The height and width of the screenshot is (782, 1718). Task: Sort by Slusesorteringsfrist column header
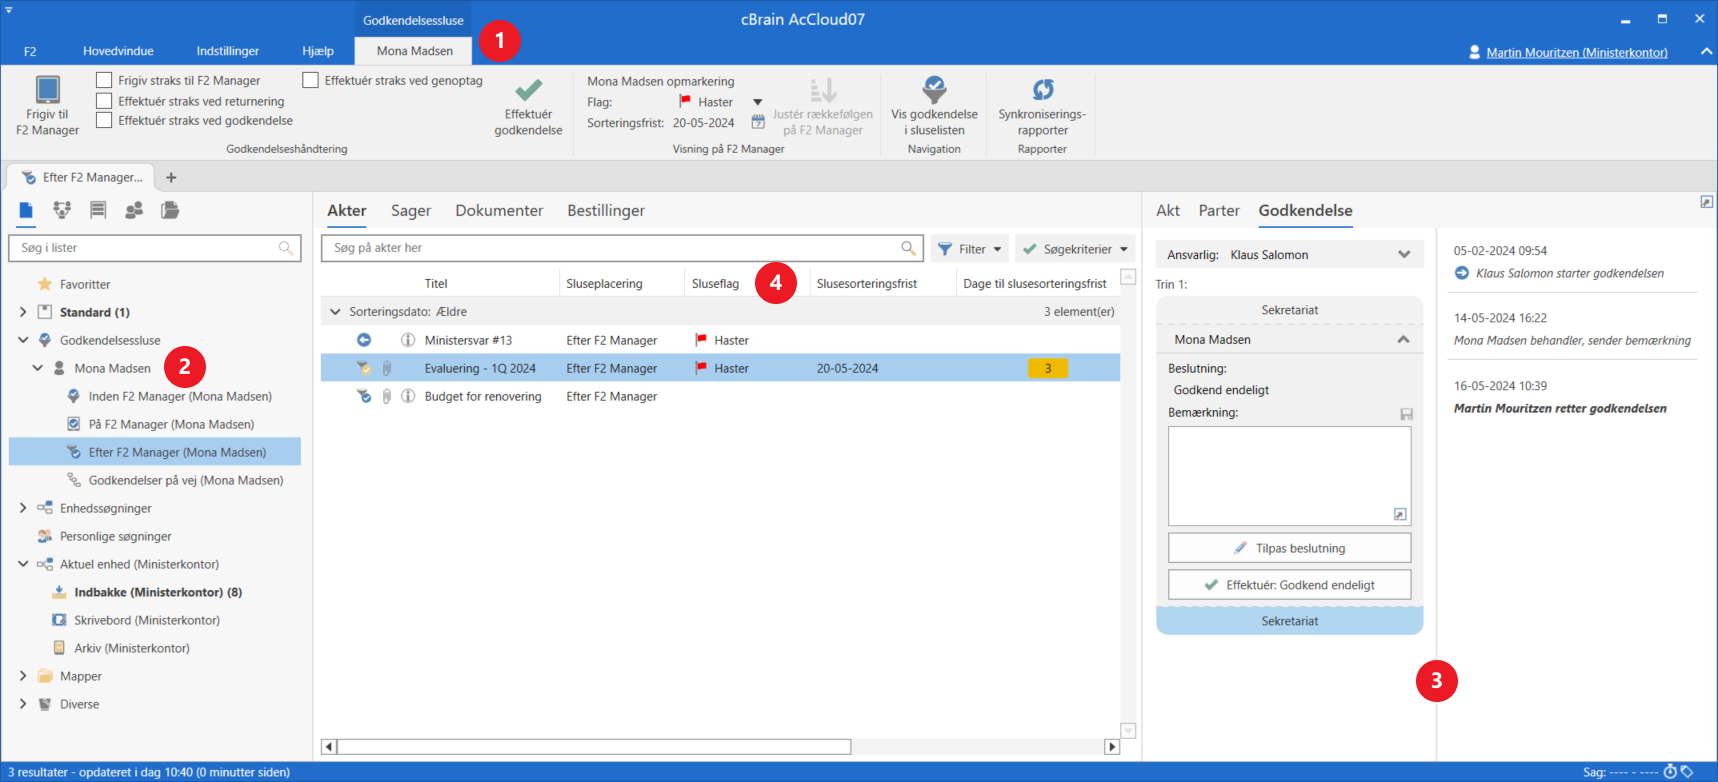point(867,284)
